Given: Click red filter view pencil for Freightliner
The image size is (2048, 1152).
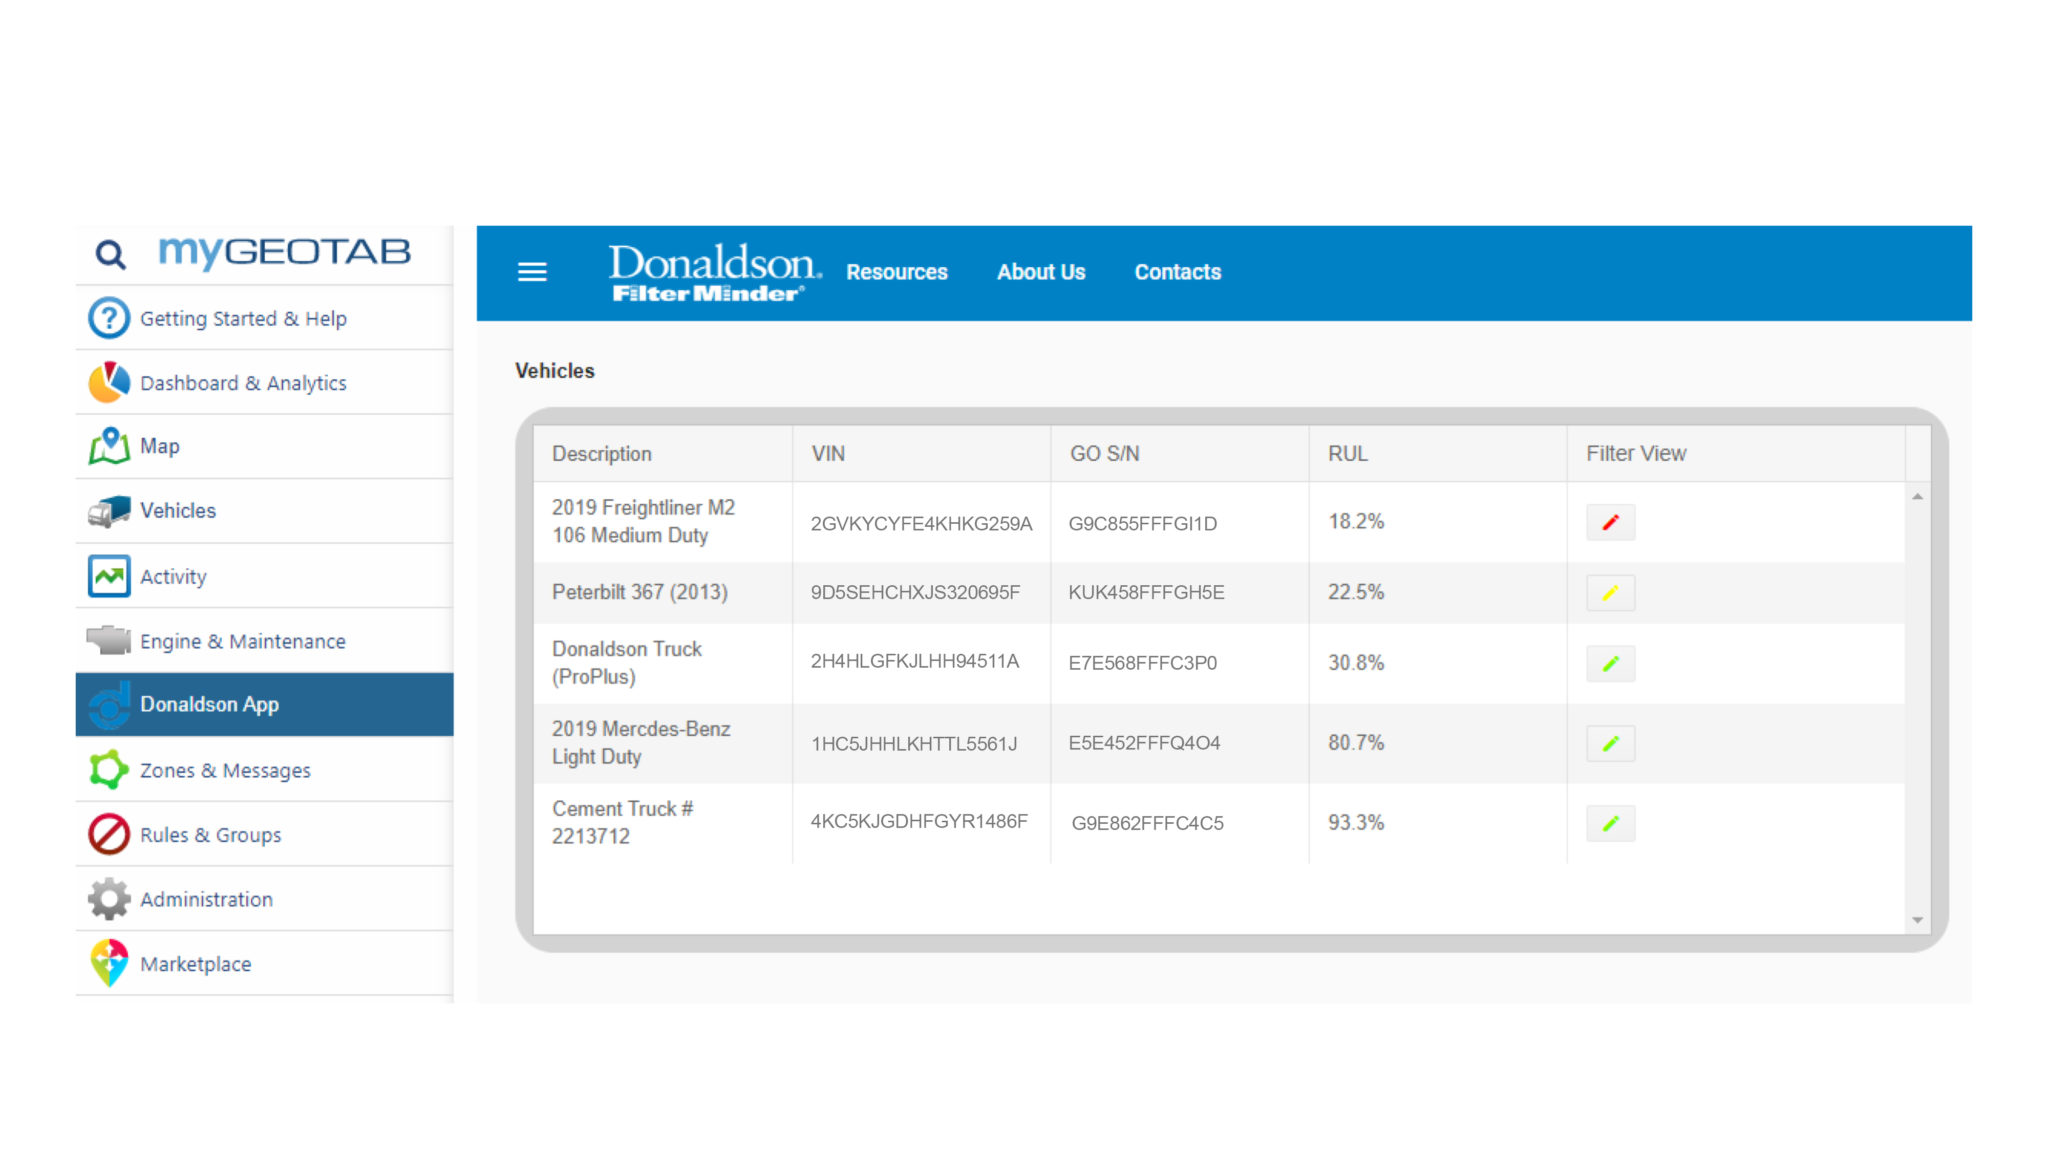Looking at the screenshot, I should click(x=1610, y=523).
